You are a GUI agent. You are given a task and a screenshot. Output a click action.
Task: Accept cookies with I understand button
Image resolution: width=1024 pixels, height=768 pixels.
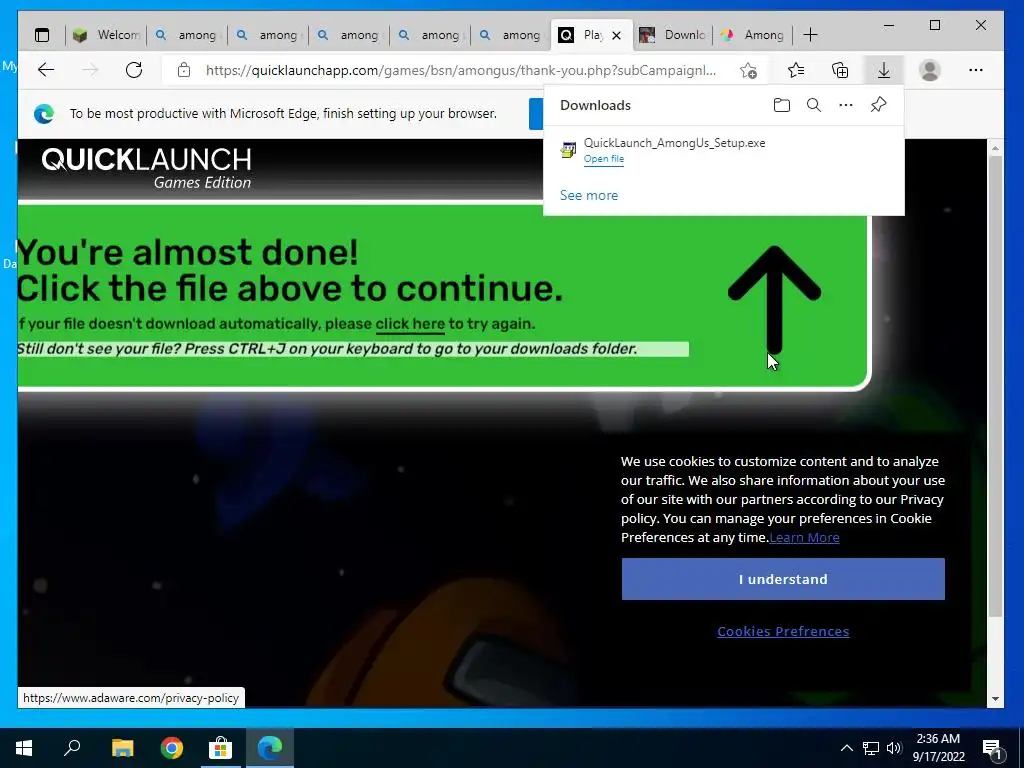point(783,579)
